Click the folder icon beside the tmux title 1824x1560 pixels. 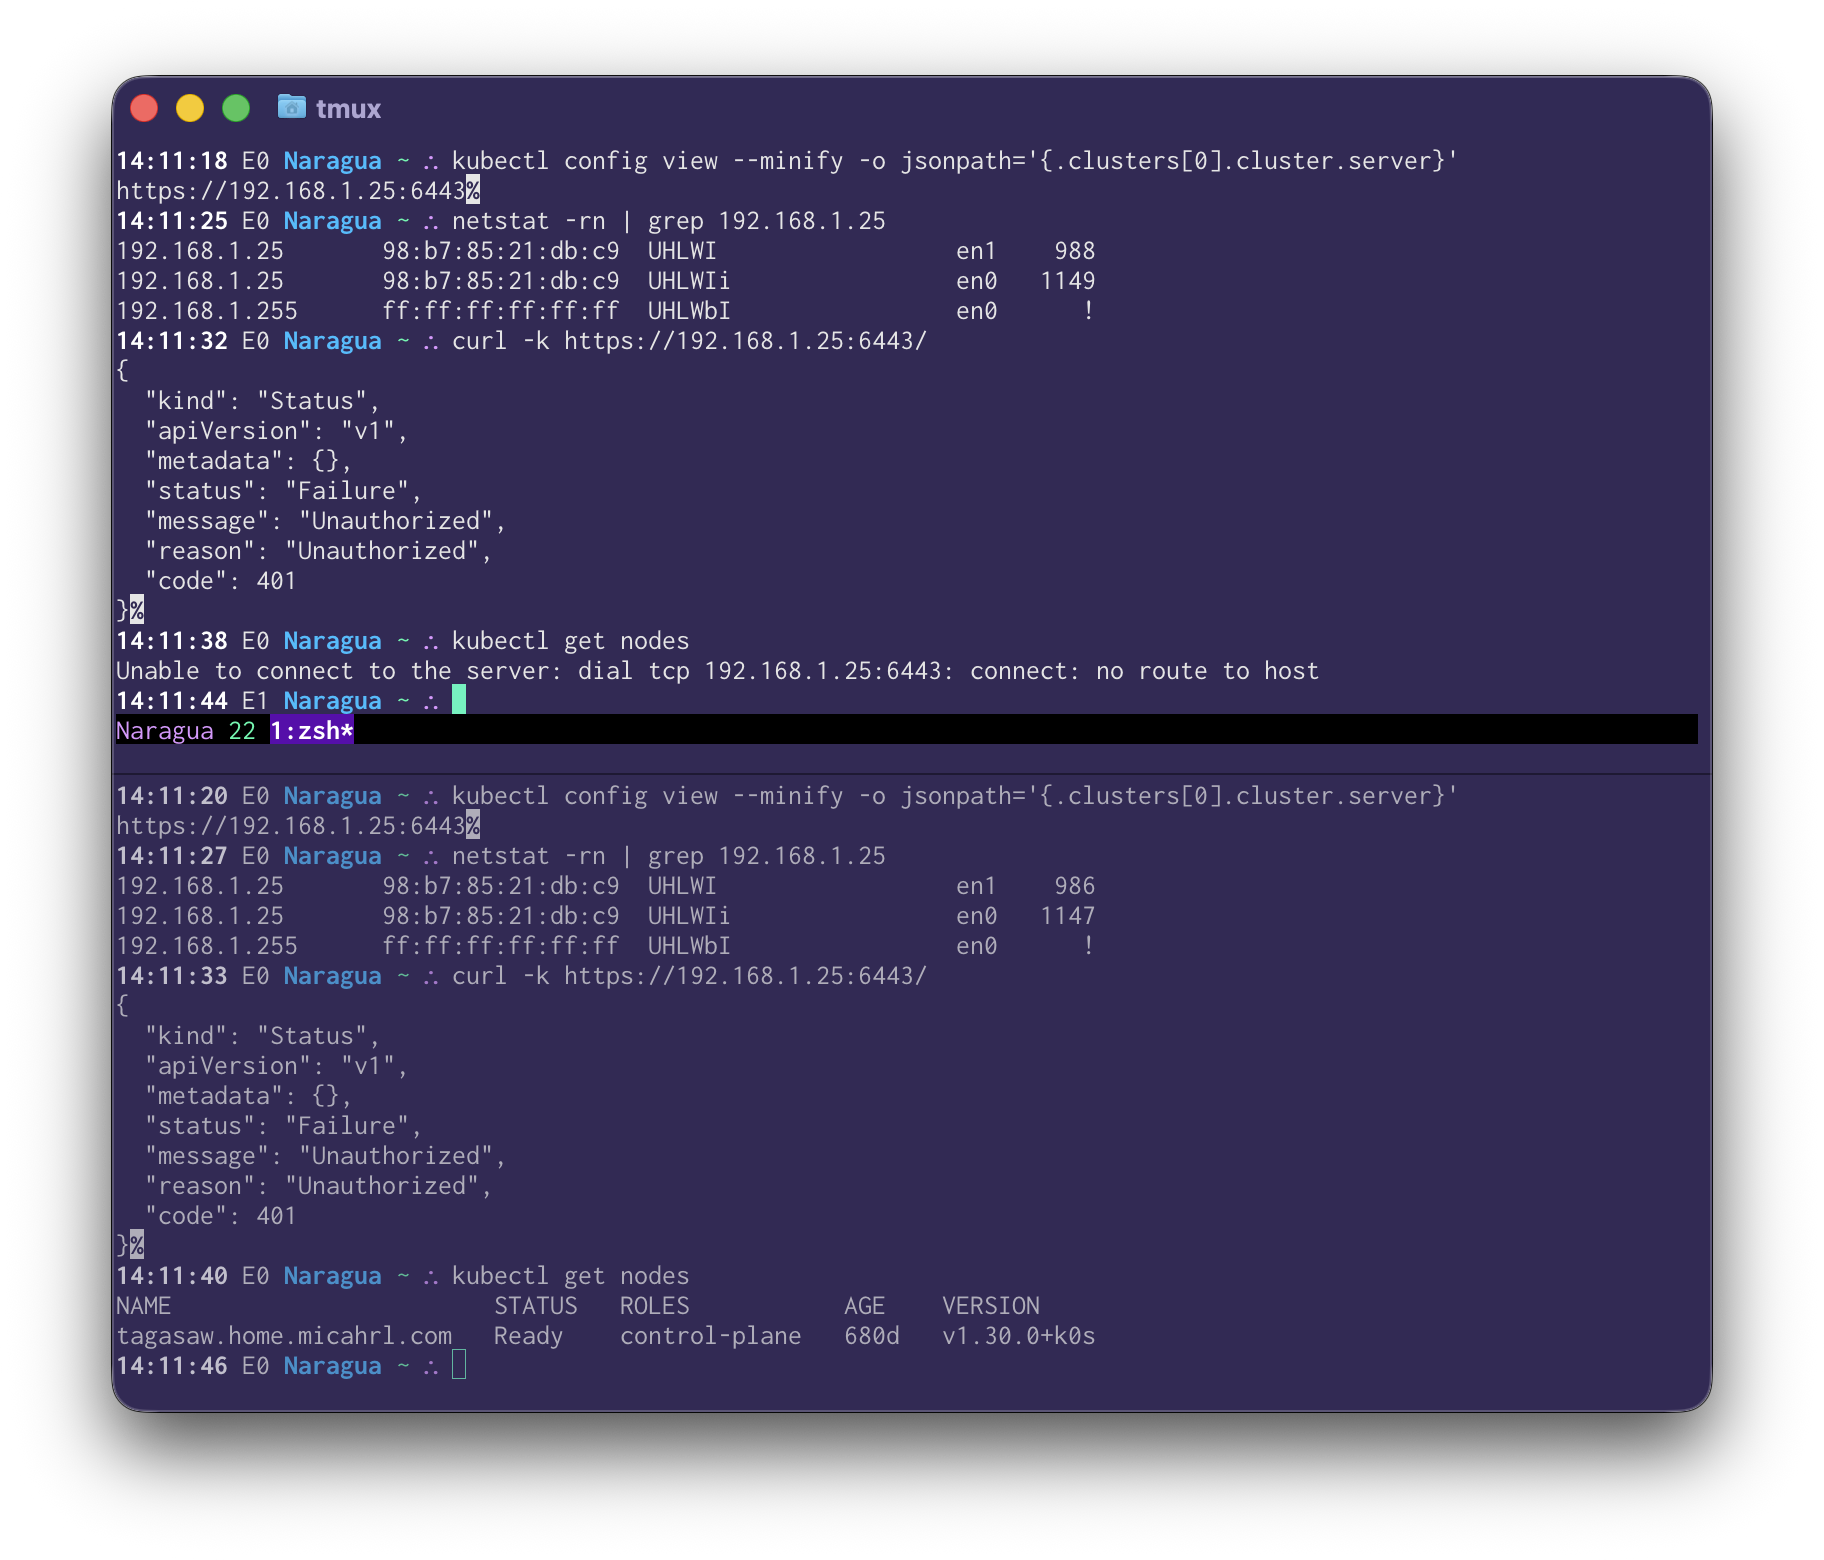[290, 107]
